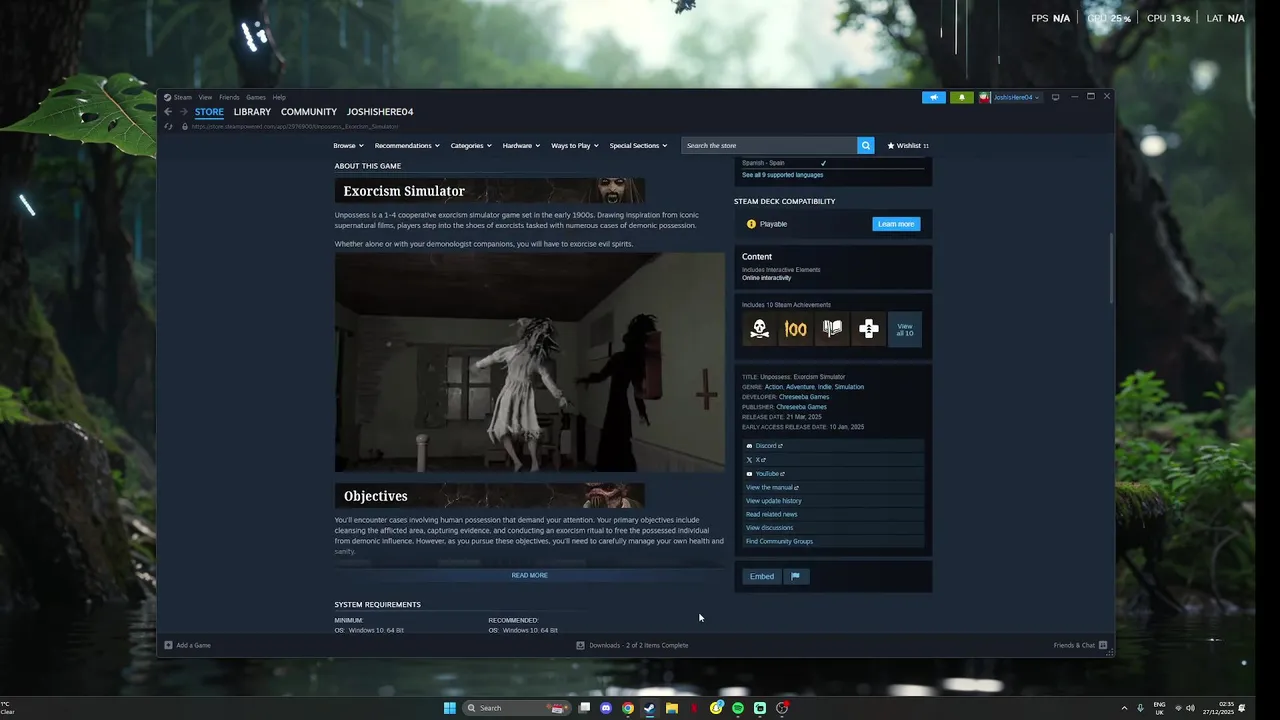
Task: Open the Discord external link
Action: (x=765, y=446)
